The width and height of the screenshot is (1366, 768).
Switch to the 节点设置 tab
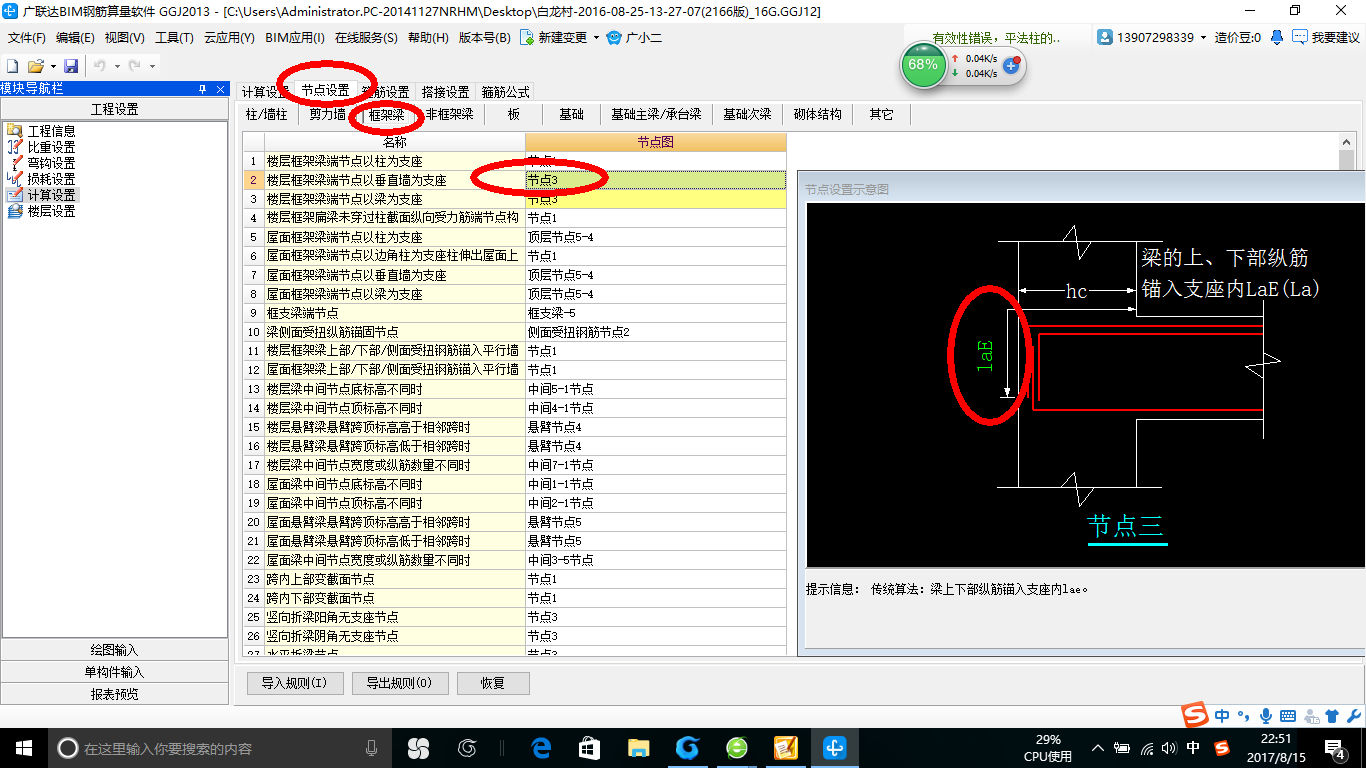[326, 91]
